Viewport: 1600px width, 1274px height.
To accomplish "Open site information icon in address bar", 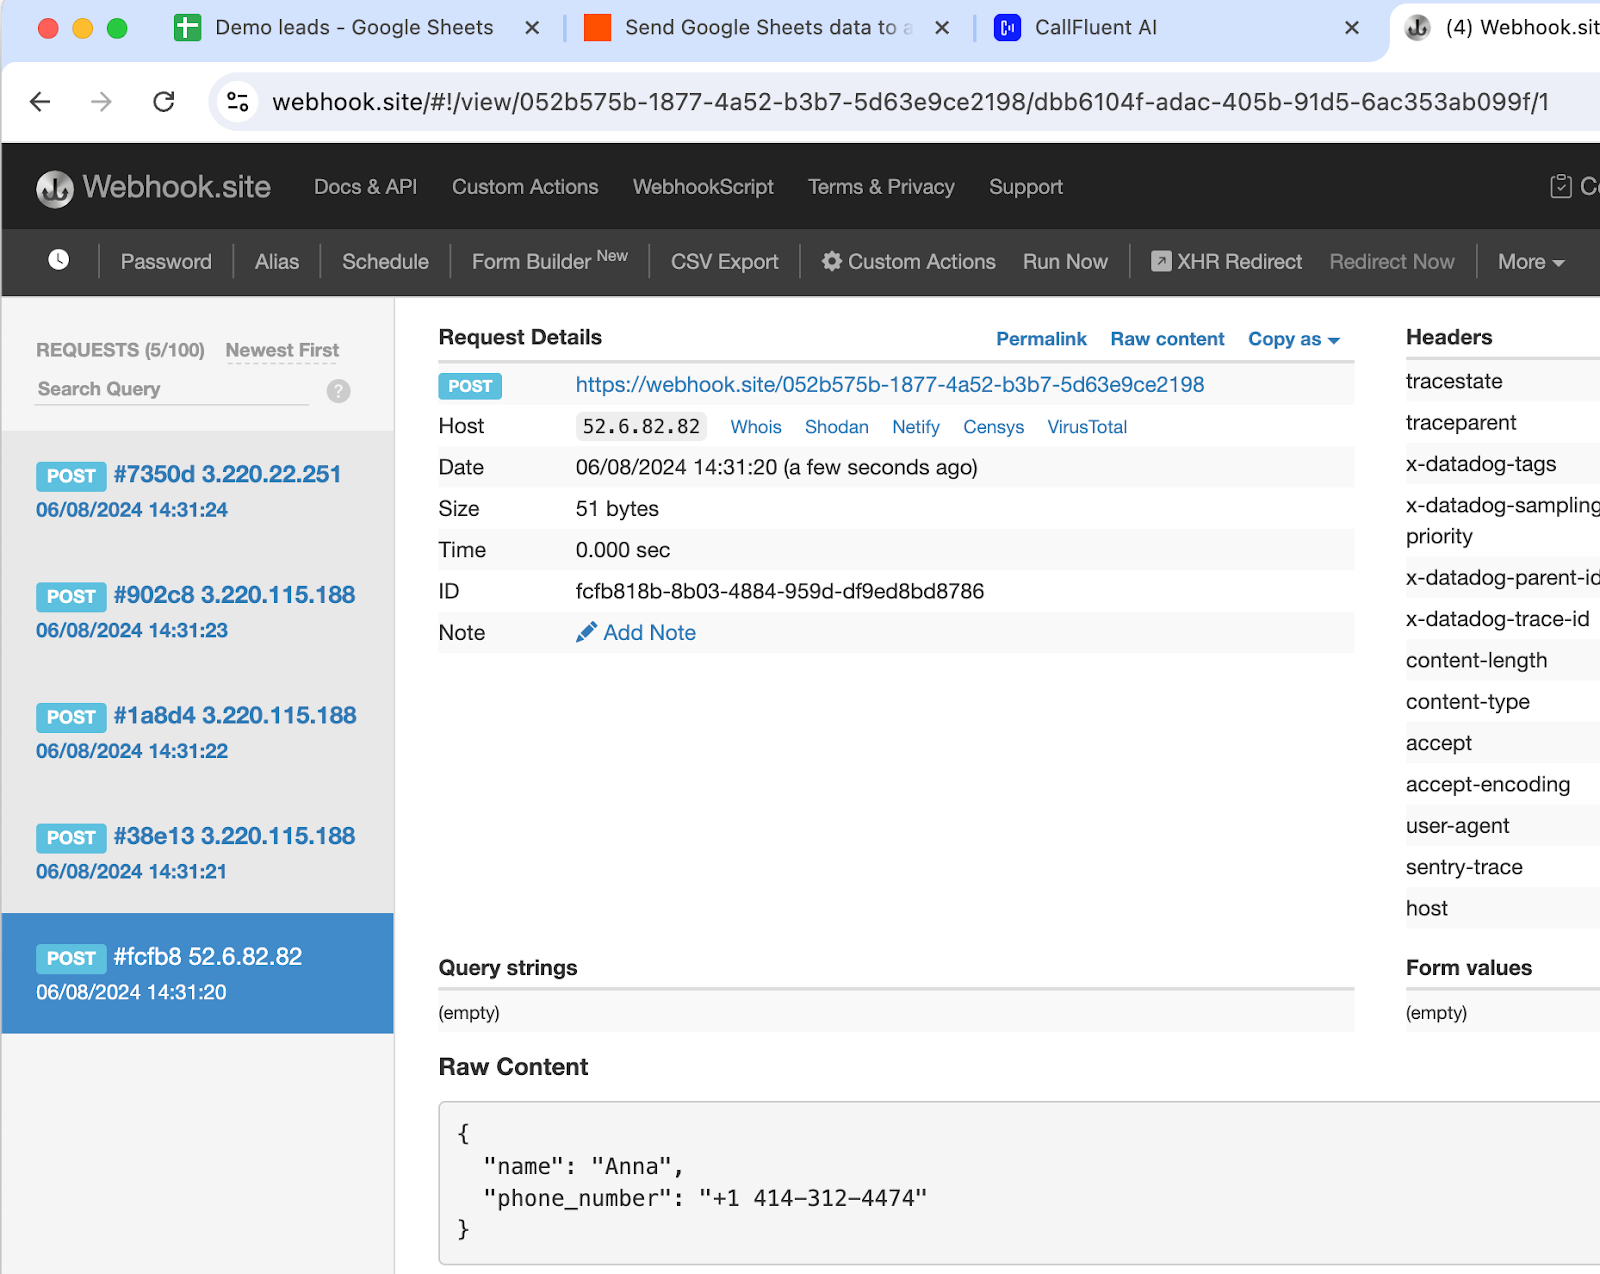I will [238, 101].
